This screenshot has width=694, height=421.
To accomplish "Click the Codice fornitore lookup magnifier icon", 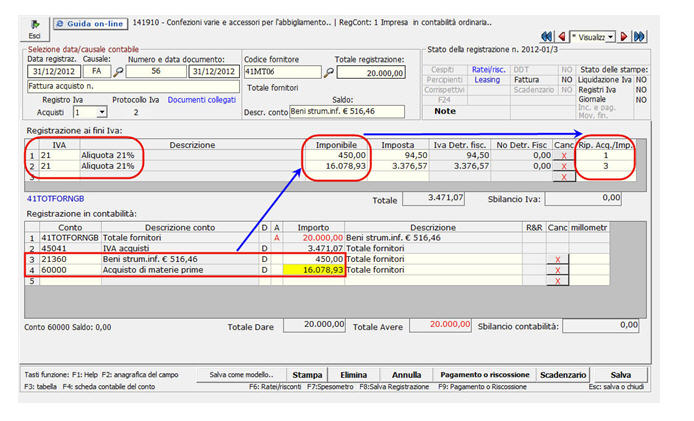I will pos(328,73).
